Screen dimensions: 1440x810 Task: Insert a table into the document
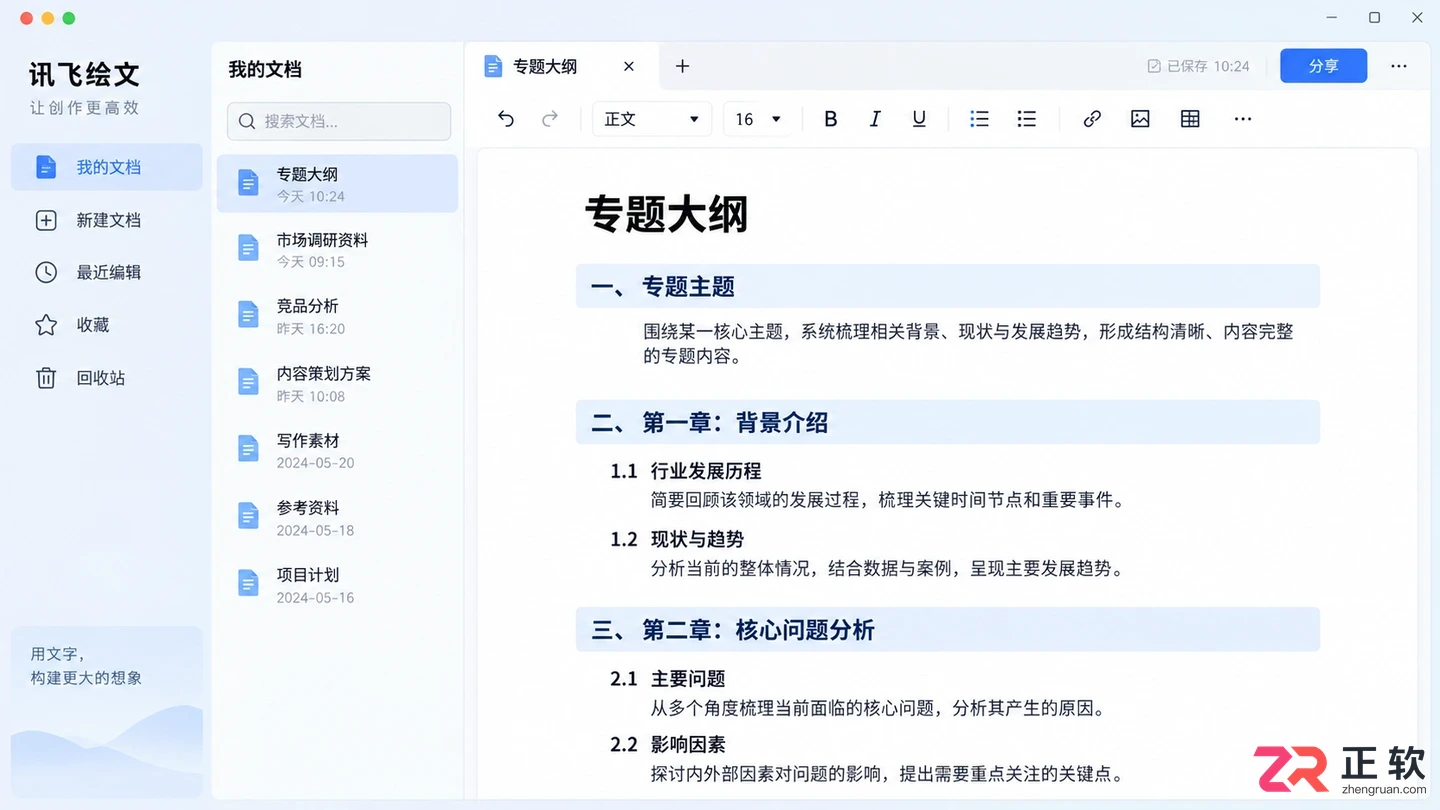pos(1190,119)
